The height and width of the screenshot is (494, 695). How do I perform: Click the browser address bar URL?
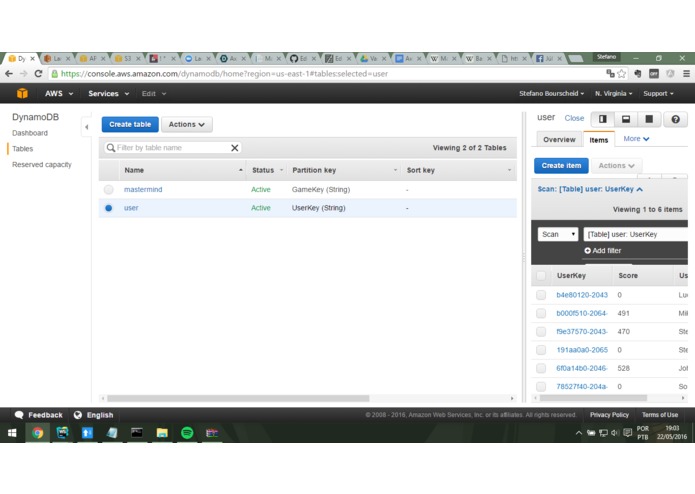pyautogui.click(x=224, y=74)
